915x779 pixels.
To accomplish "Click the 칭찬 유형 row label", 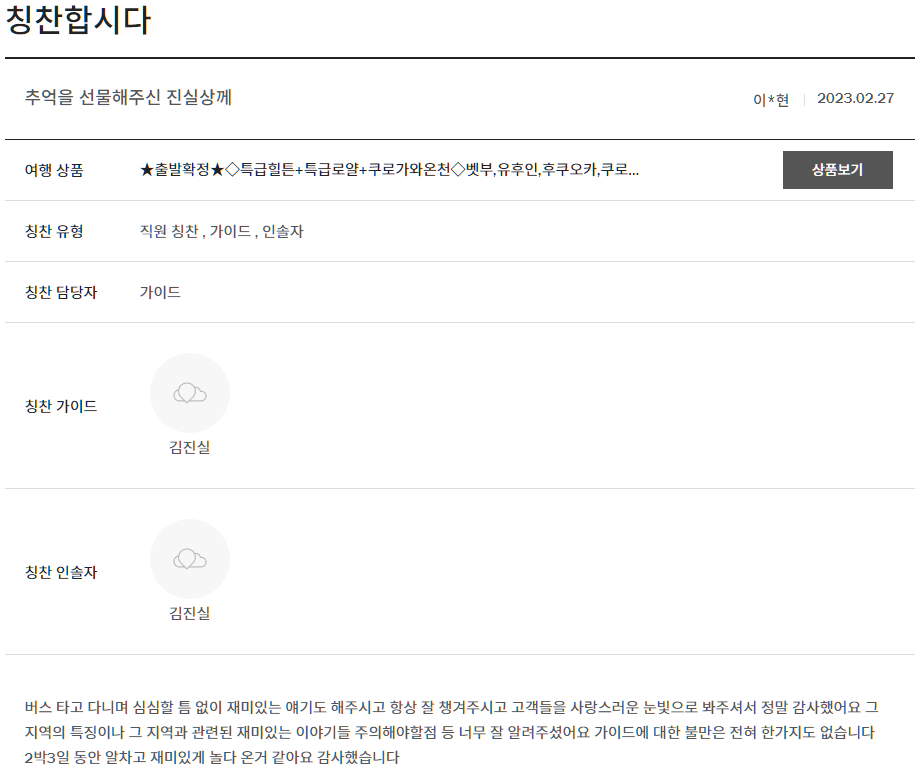I will click(x=54, y=232).
